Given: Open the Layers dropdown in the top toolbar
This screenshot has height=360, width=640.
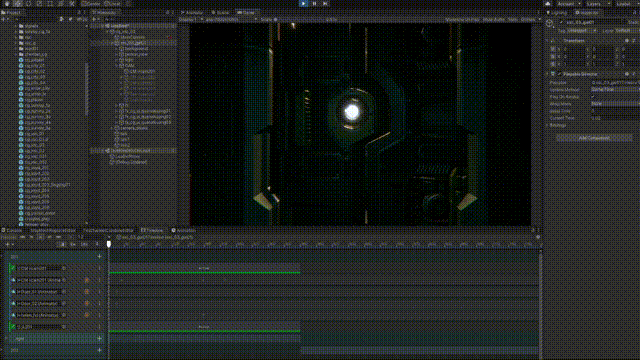Looking at the screenshot, I should coord(596,4).
